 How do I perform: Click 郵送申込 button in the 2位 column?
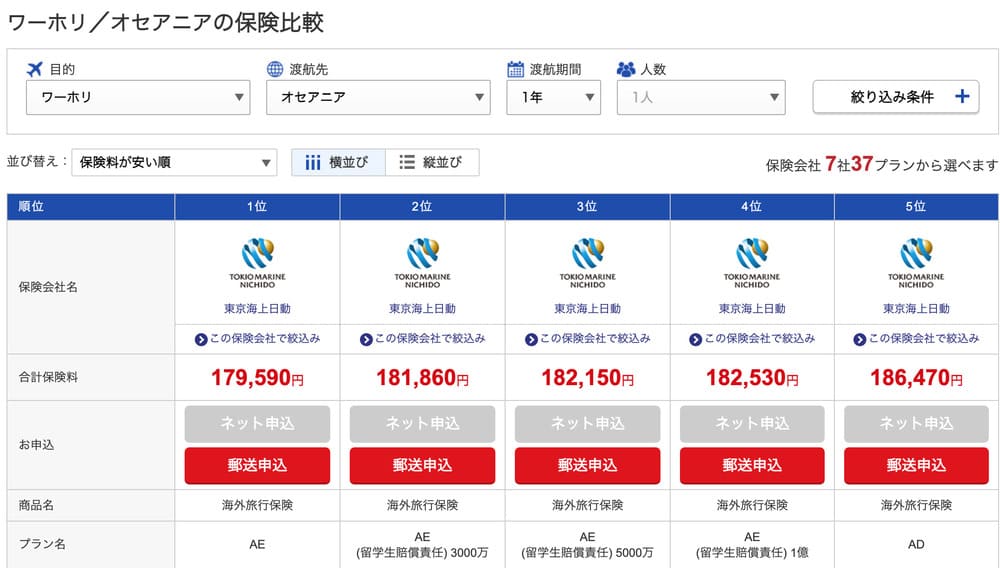click(x=422, y=465)
